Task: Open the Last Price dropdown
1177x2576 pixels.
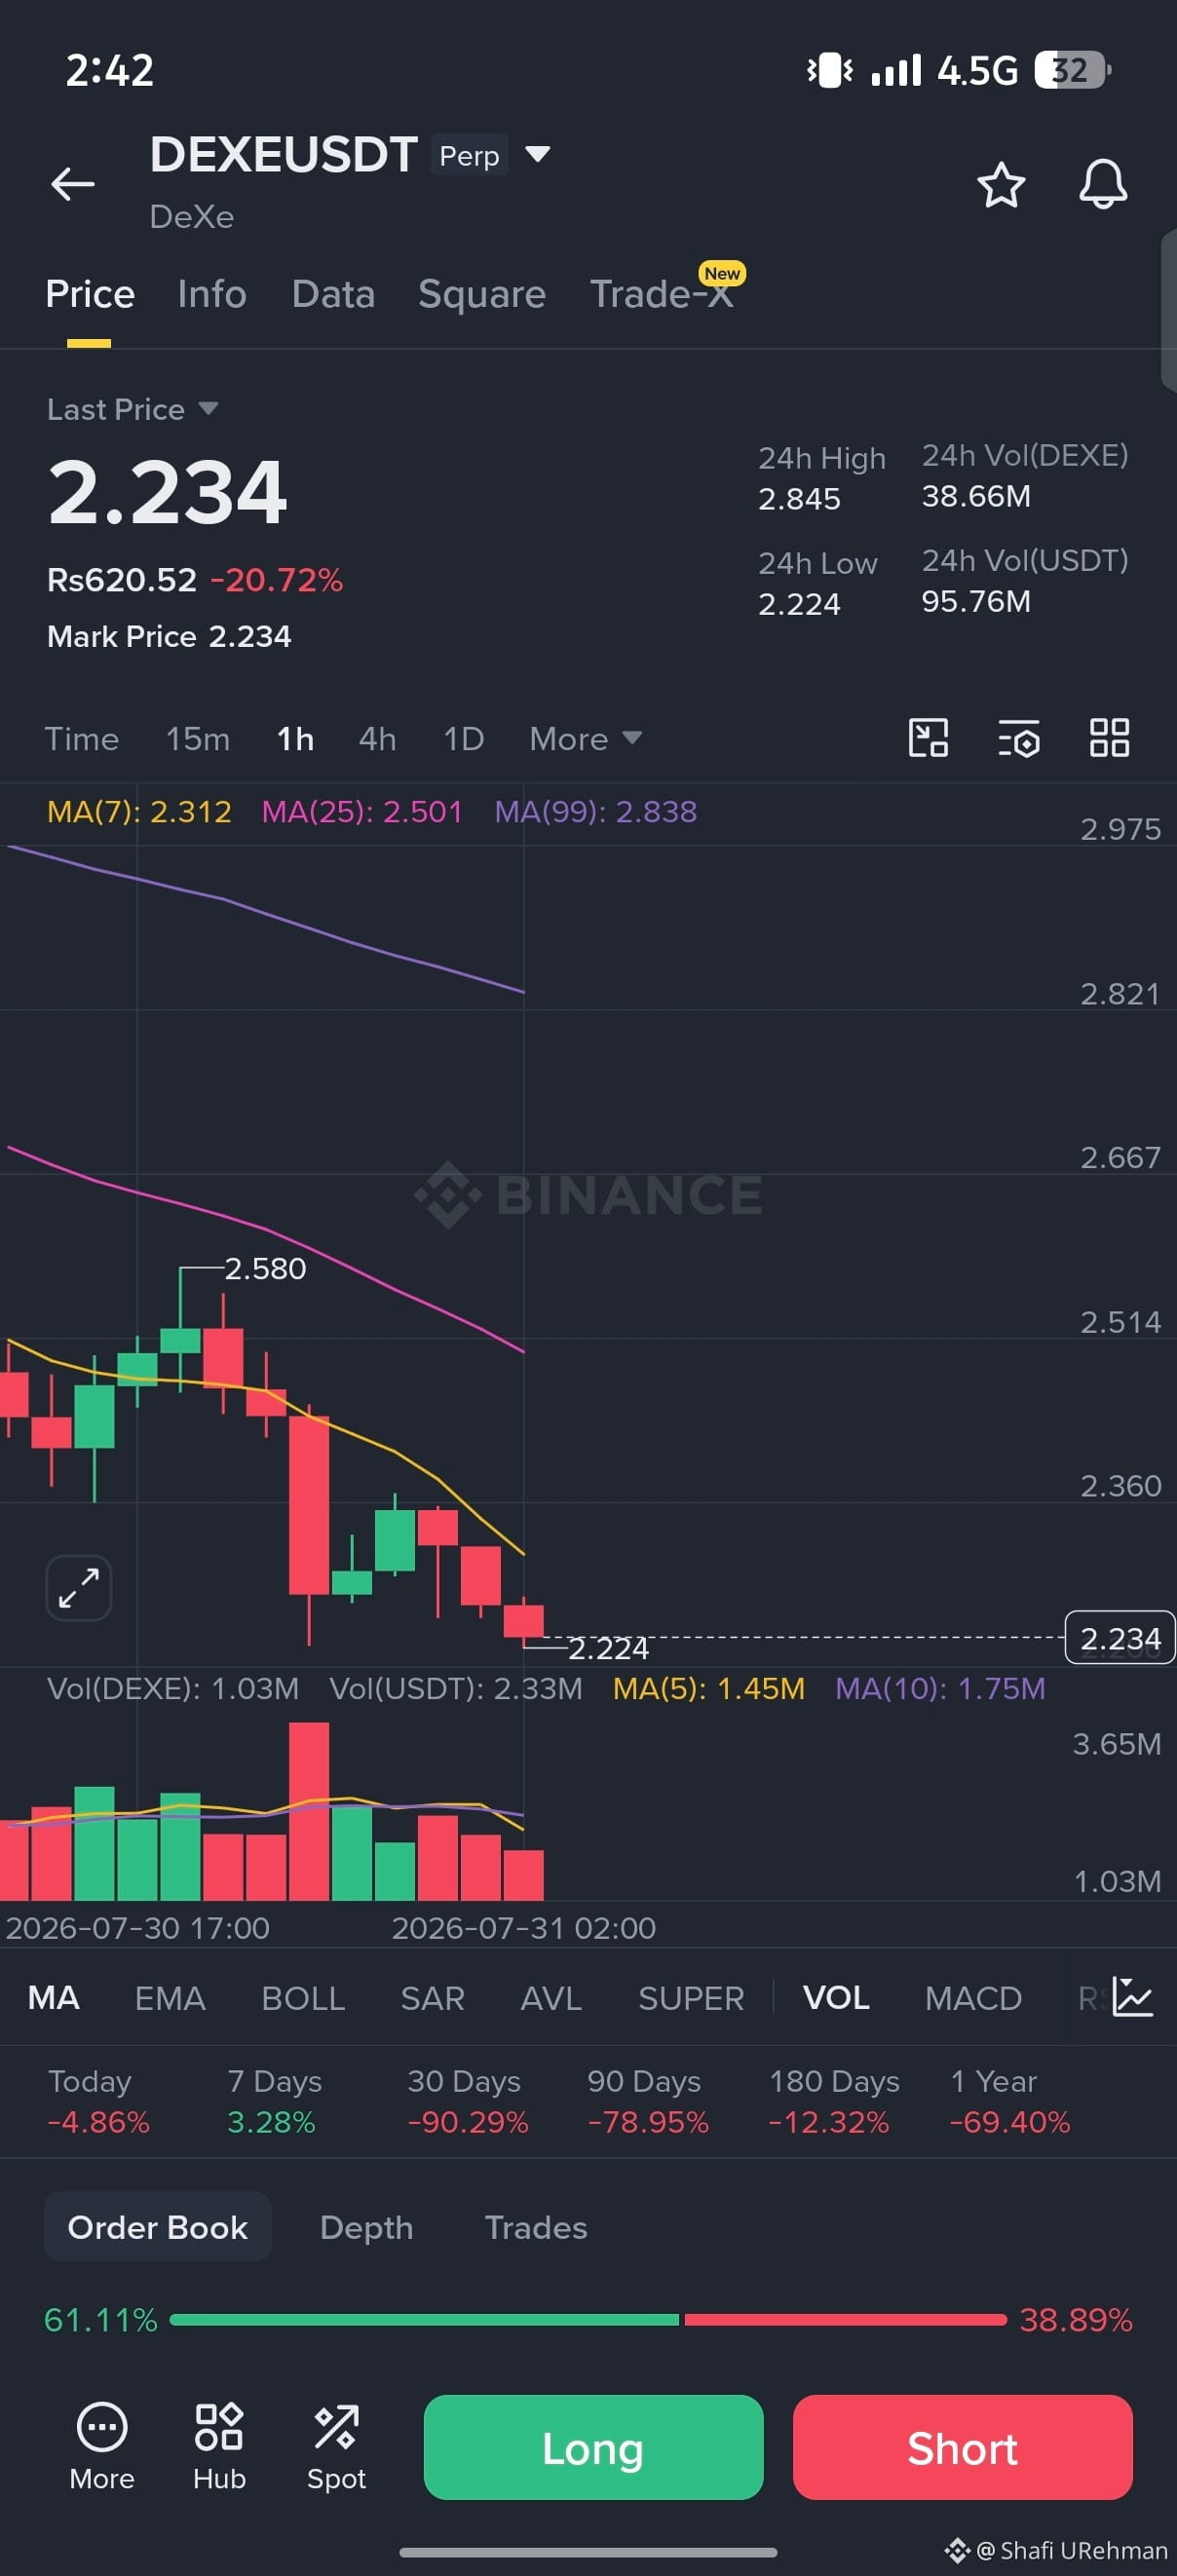Action: (132, 409)
